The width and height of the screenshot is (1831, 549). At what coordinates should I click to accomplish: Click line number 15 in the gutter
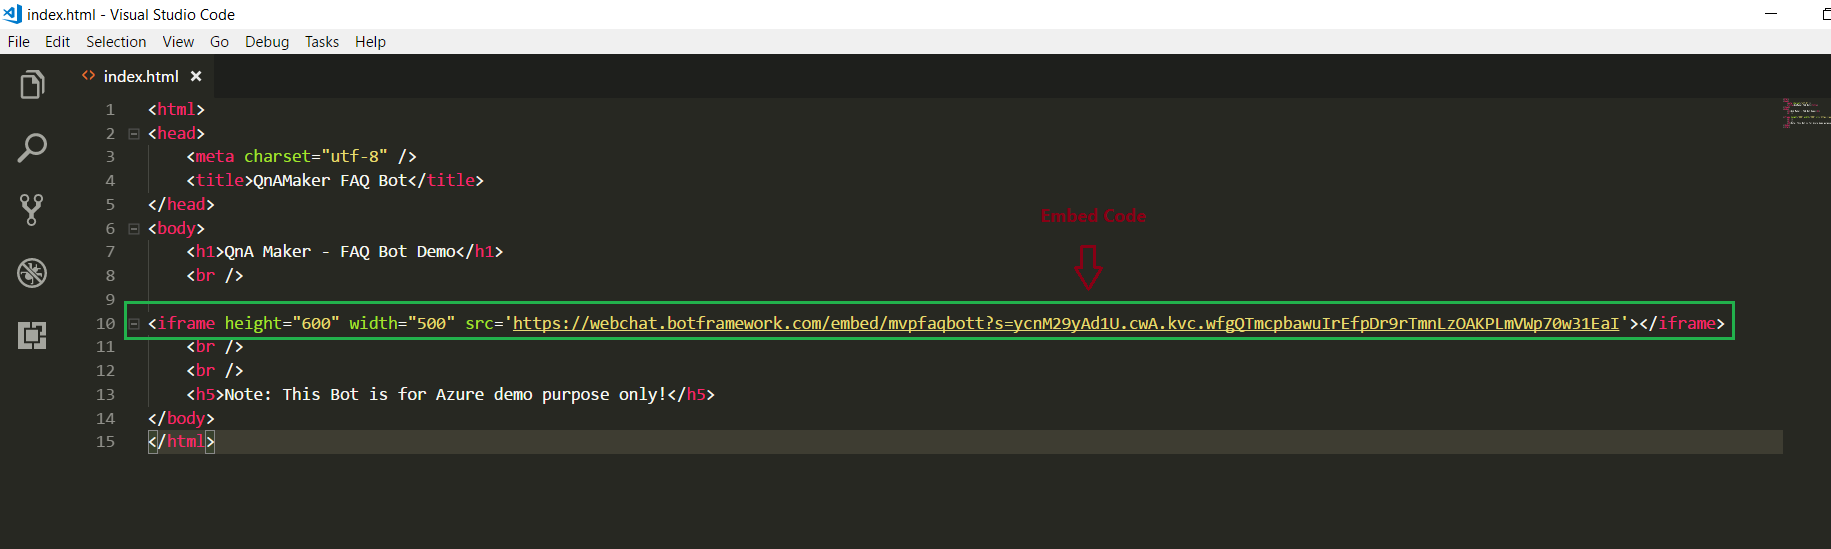coord(105,441)
